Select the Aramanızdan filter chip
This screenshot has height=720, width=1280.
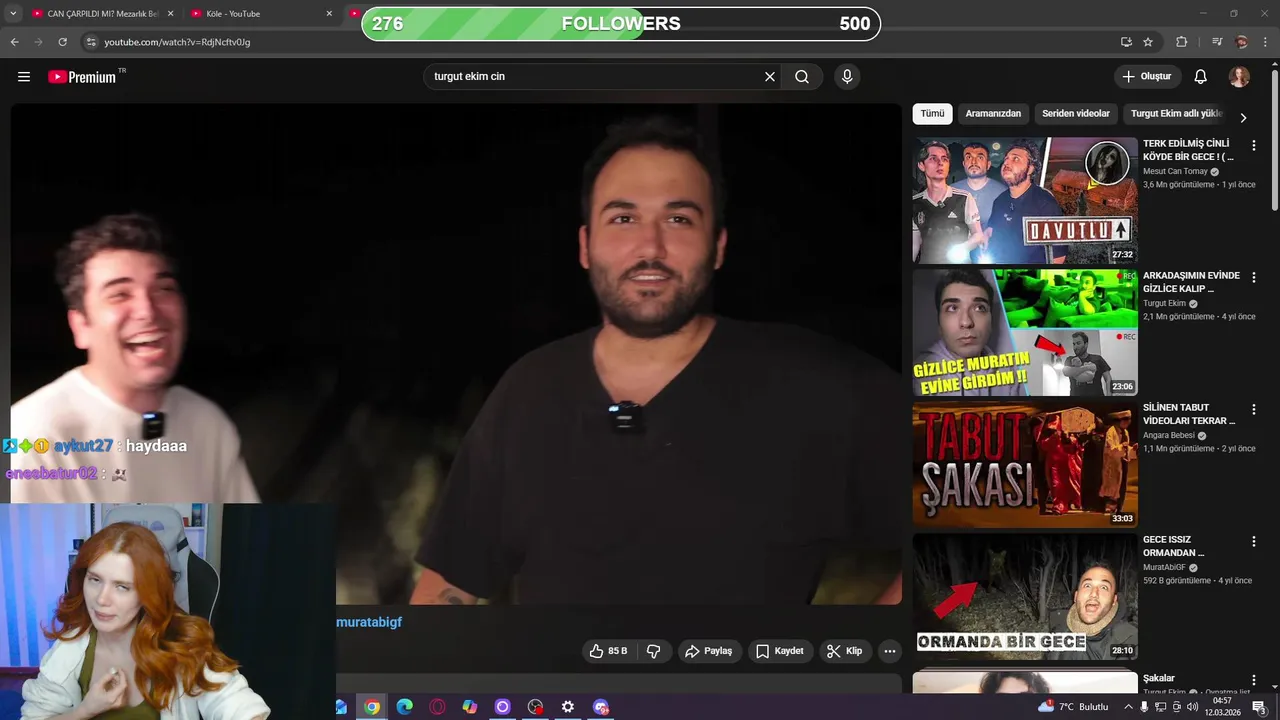point(993,114)
